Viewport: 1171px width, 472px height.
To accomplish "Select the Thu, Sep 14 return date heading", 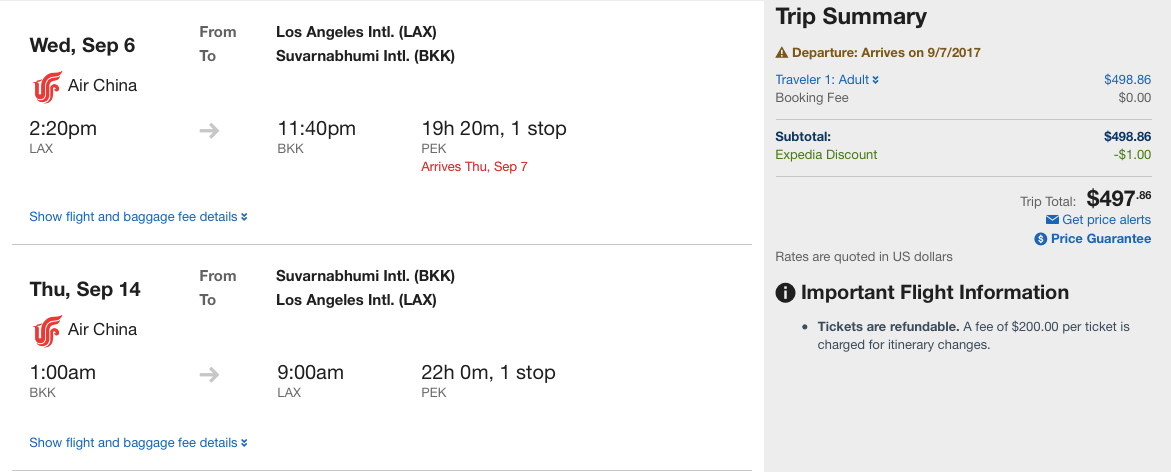I will click(85, 290).
